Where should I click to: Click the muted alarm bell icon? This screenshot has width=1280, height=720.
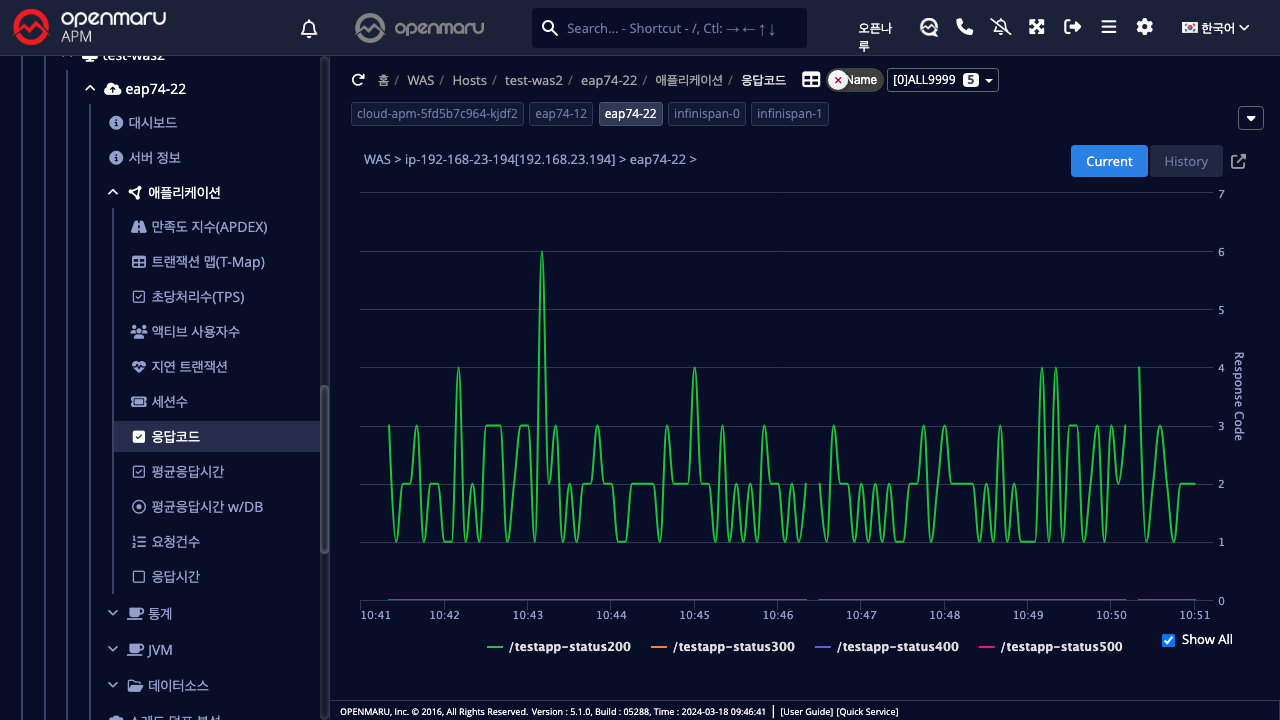(1000, 27)
